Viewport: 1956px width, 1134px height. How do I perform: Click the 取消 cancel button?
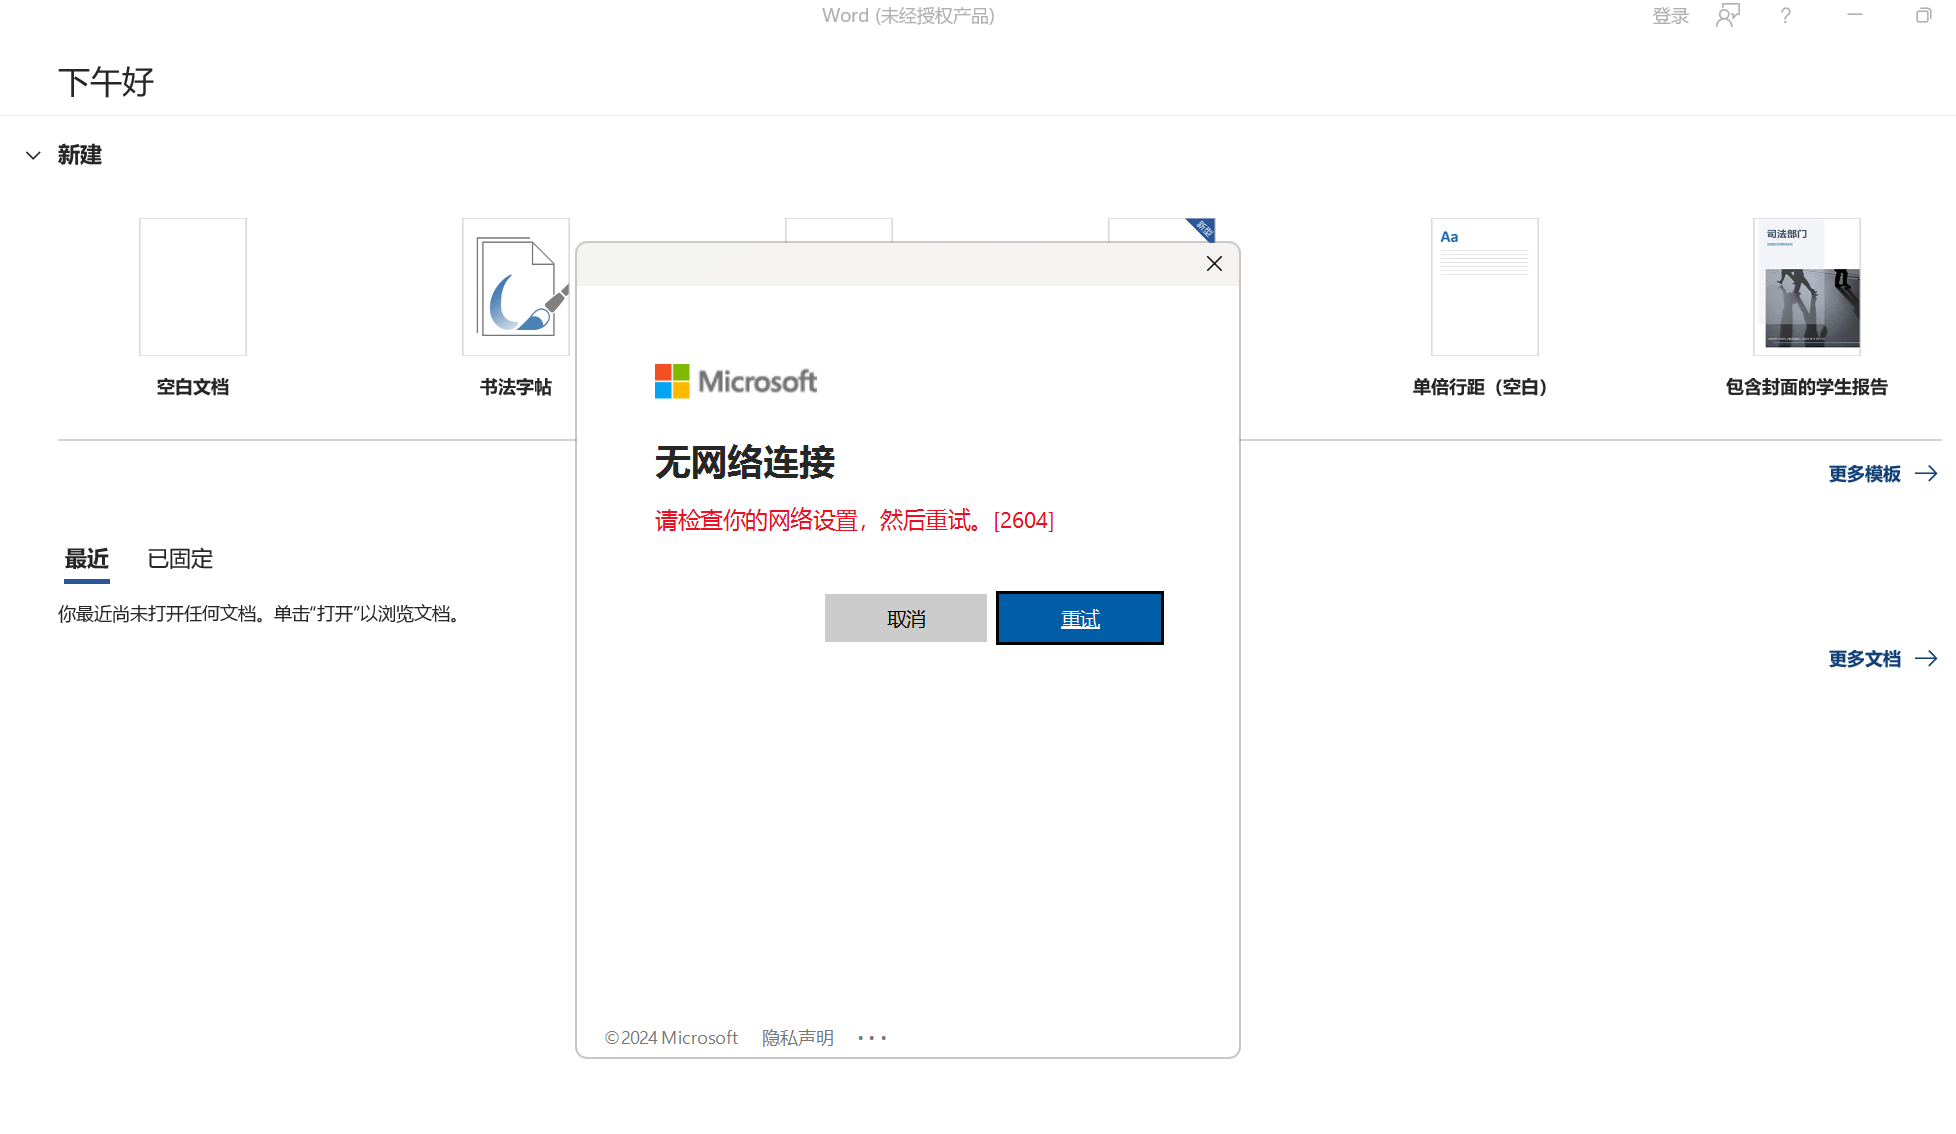pyautogui.click(x=906, y=618)
